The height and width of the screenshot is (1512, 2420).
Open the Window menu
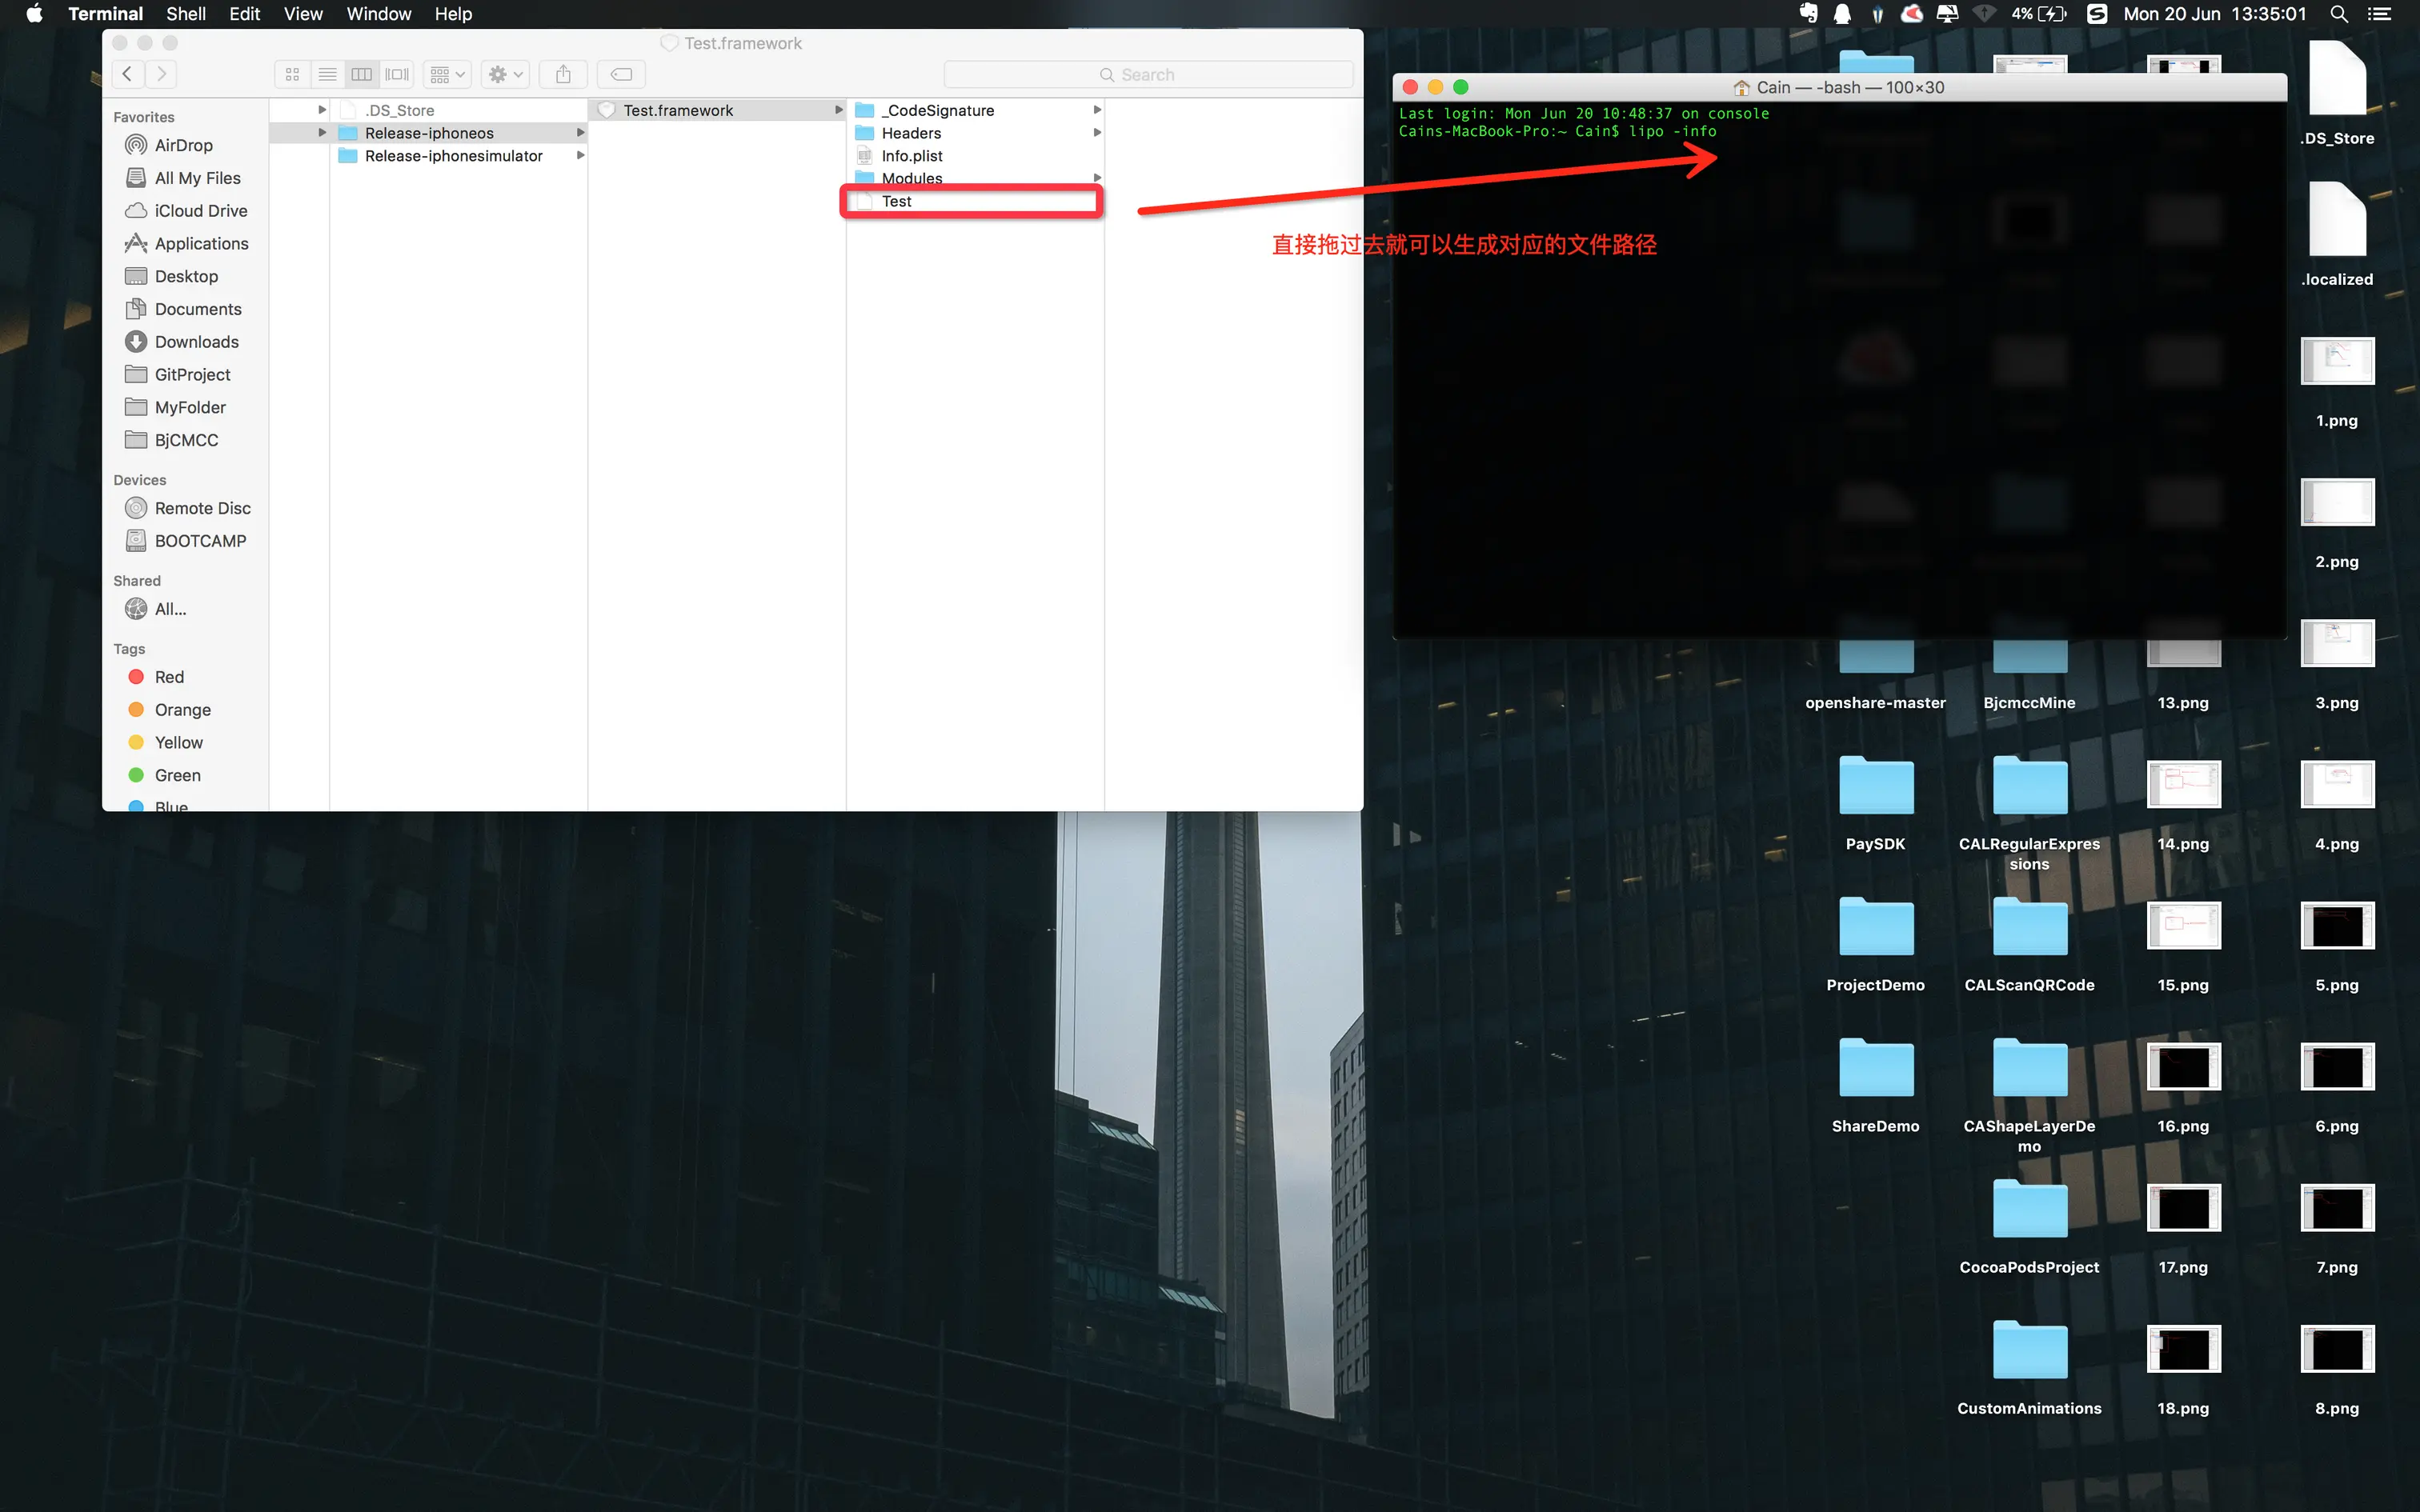click(378, 14)
